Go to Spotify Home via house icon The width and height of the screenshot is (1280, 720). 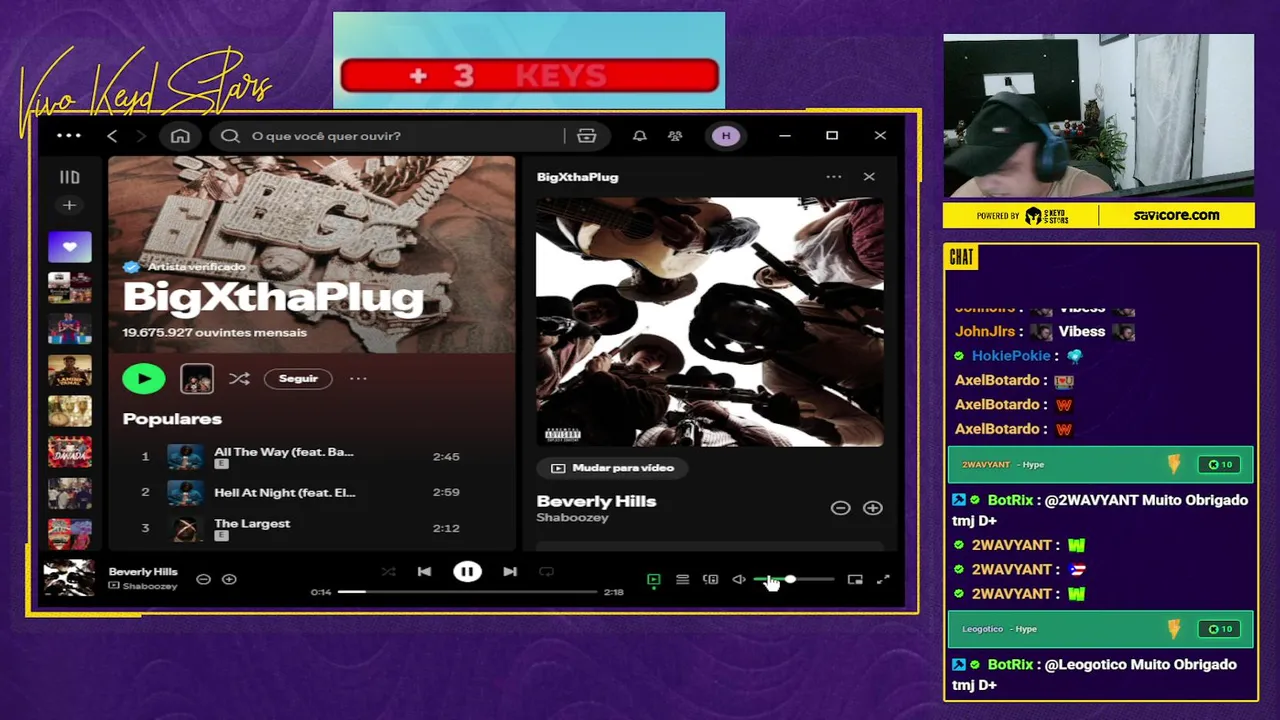pyautogui.click(x=180, y=136)
